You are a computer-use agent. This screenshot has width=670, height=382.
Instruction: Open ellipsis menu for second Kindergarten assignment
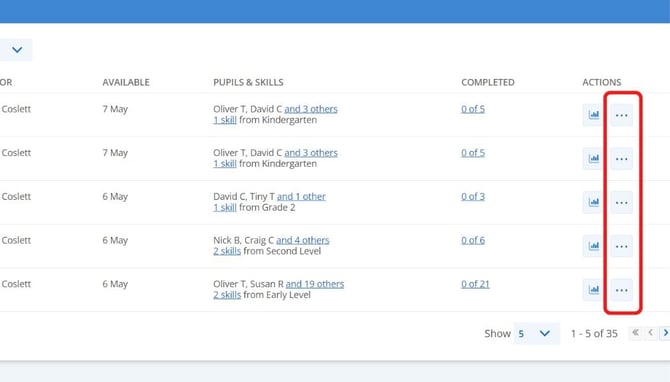621,159
